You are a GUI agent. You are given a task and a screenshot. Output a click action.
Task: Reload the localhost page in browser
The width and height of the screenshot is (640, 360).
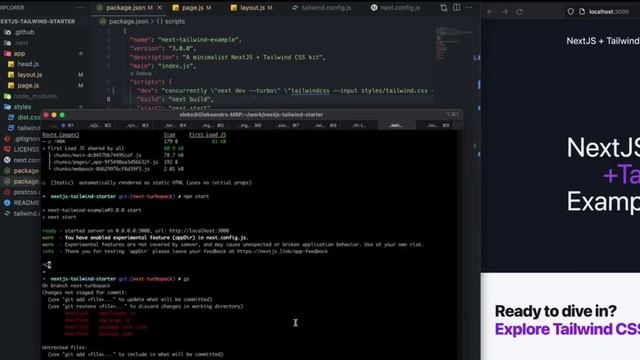[519, 12]
